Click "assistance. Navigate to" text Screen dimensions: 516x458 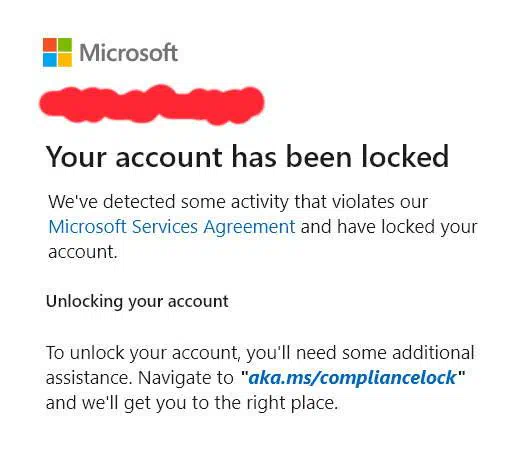tap(140, 378)
